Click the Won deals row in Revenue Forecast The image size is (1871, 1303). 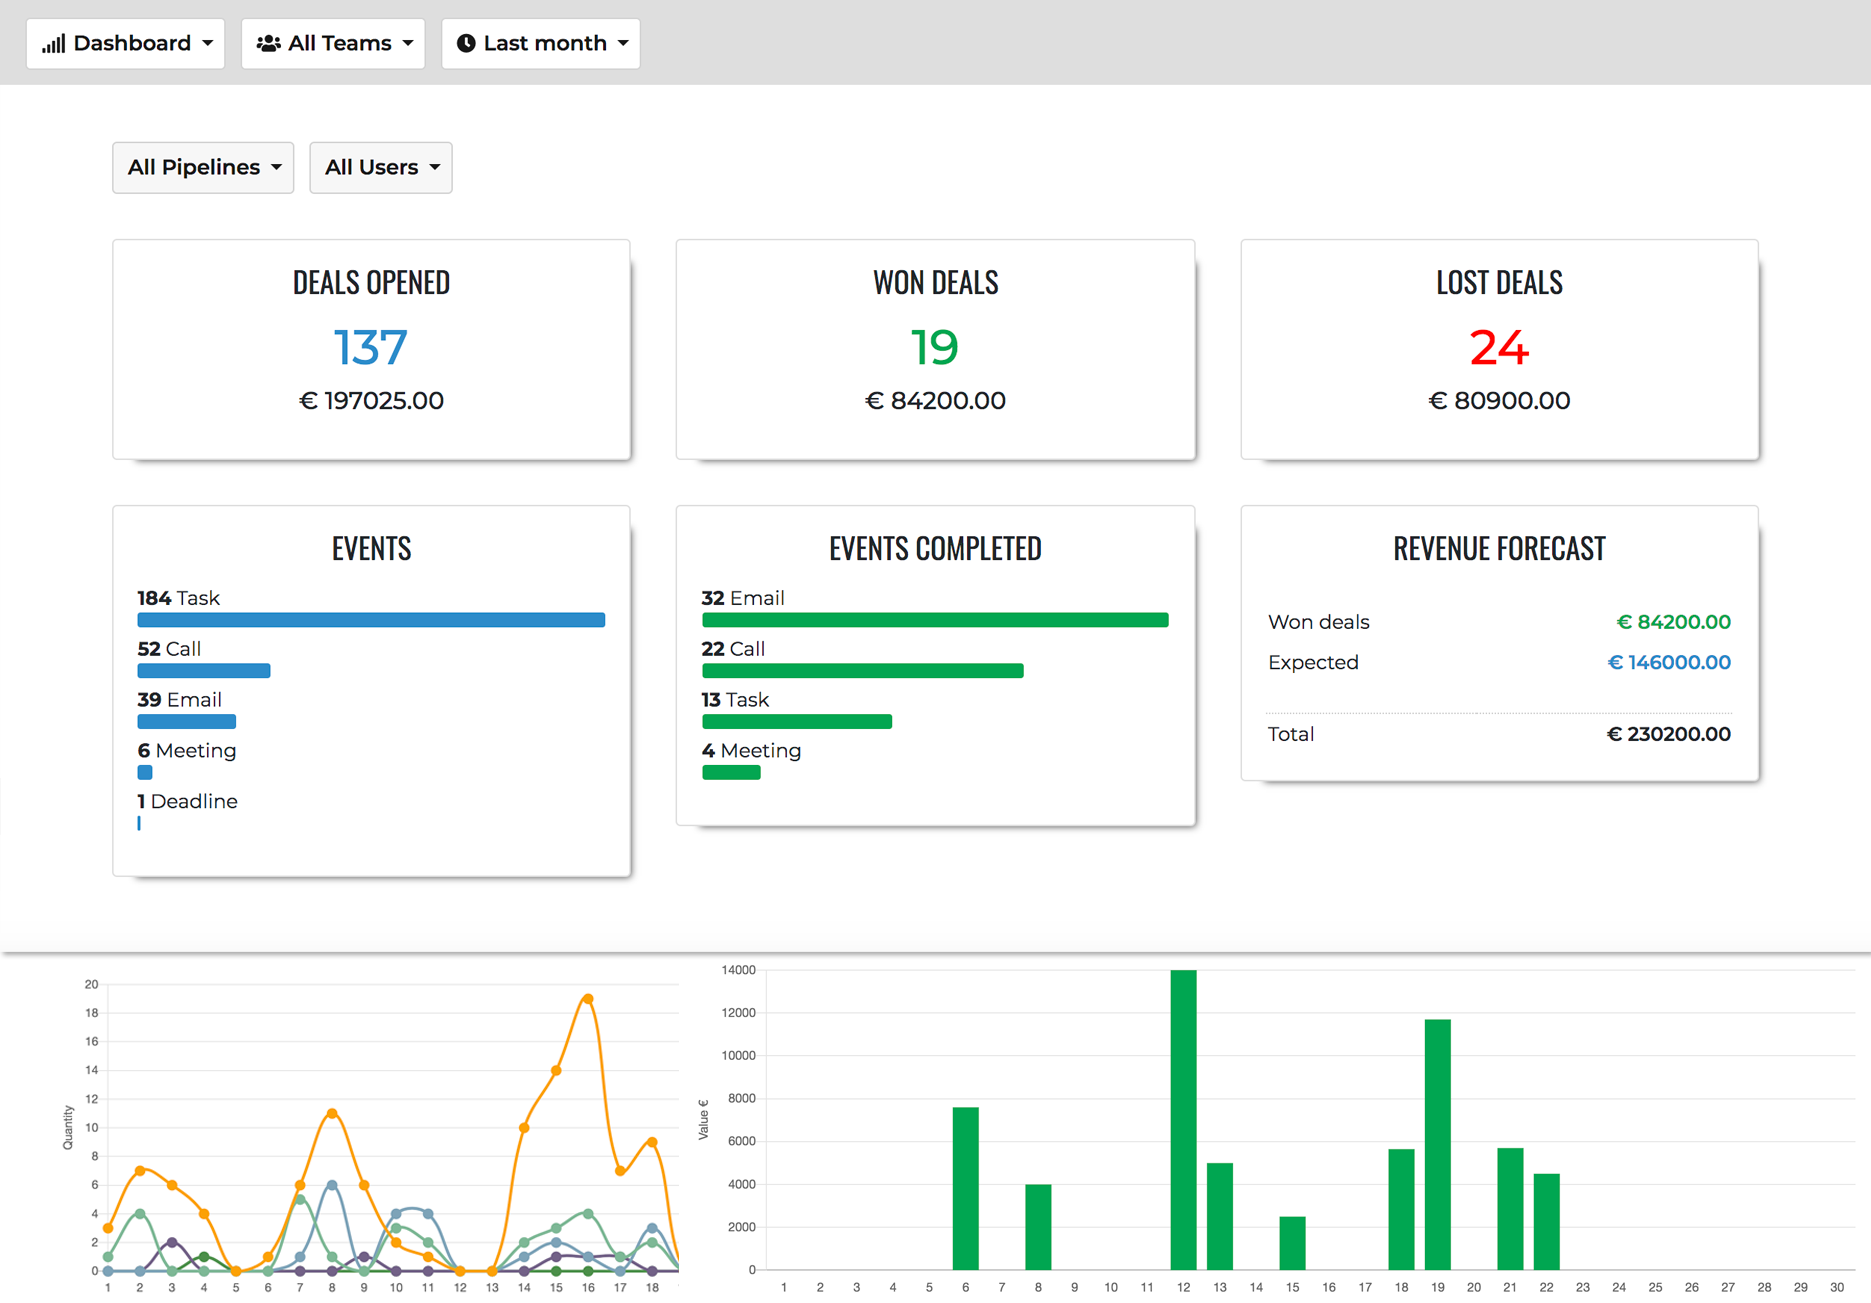(1318, 621)
